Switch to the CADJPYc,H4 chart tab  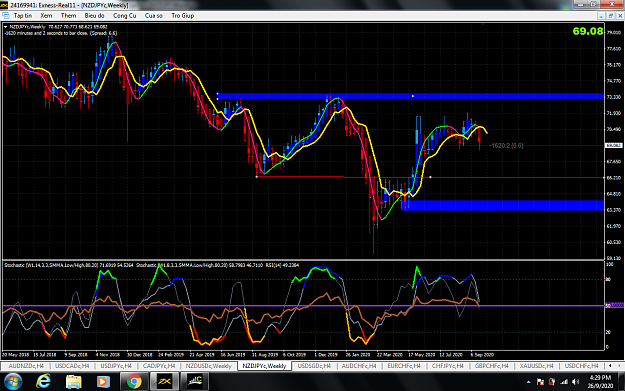159,366
